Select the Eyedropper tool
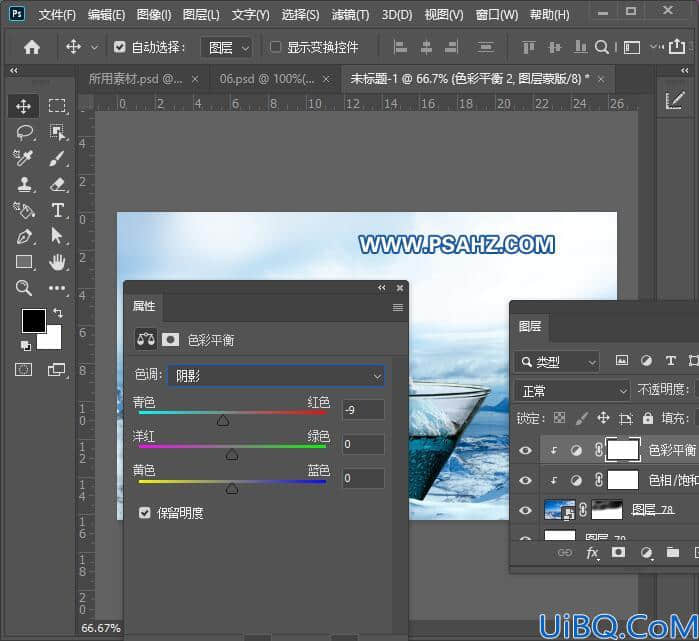 (22, 158)
